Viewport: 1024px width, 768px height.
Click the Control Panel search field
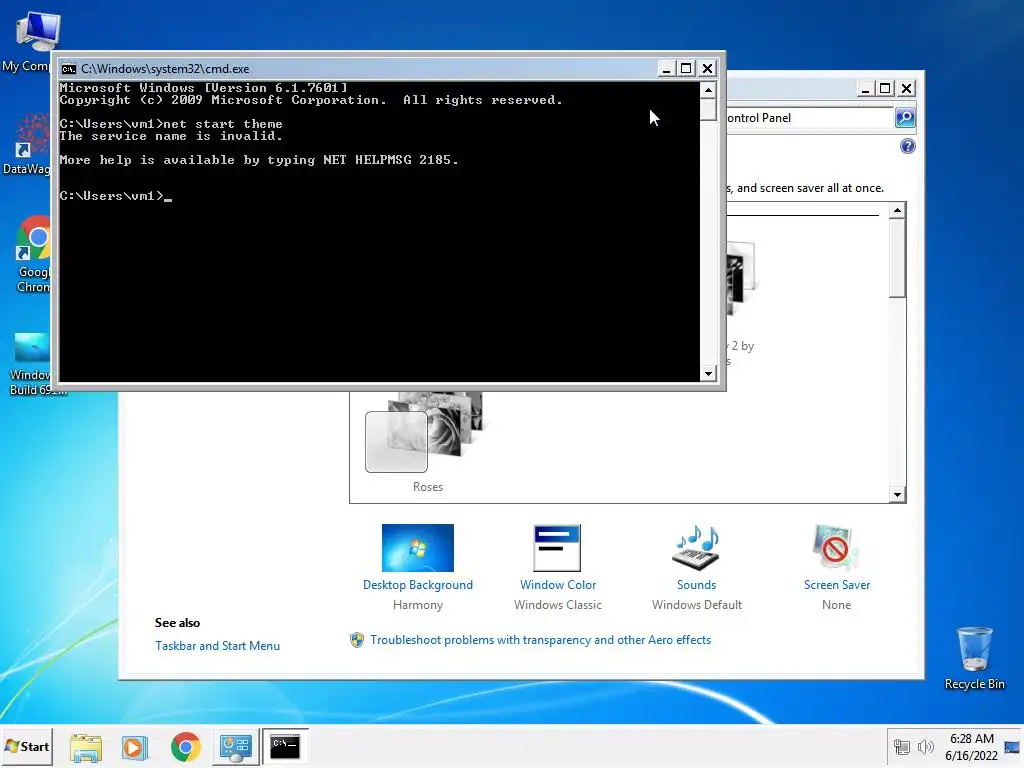pos(810,118)
